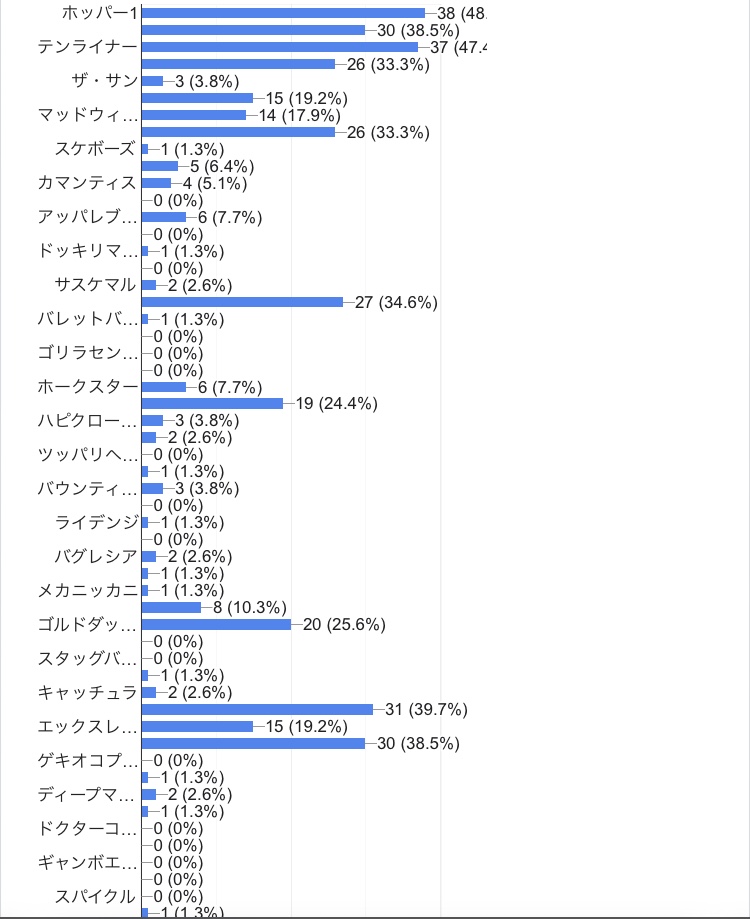Click the マッドウィ… bar showing 14 (17.9%)
This screenshot has width=750, height=919.
(x=194, y=115)
